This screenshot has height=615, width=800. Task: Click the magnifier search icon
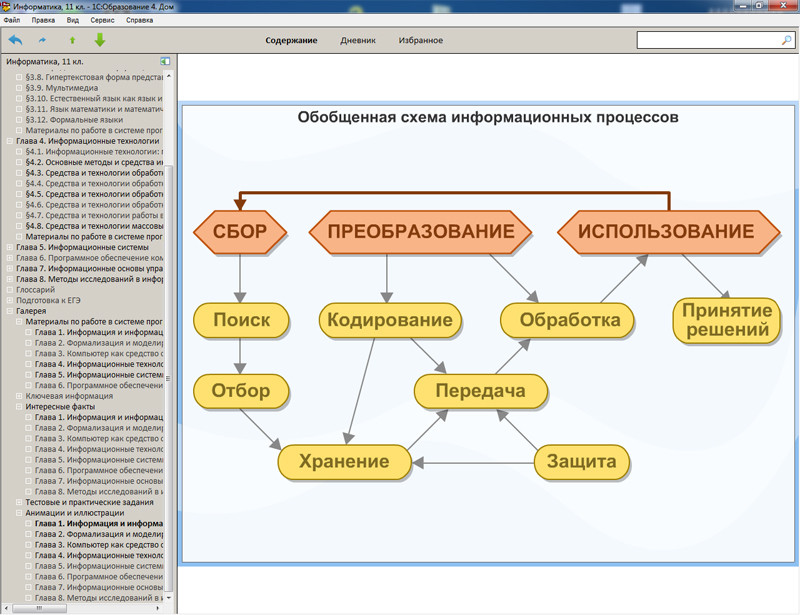pyautogui.click(x=786, y=40)
